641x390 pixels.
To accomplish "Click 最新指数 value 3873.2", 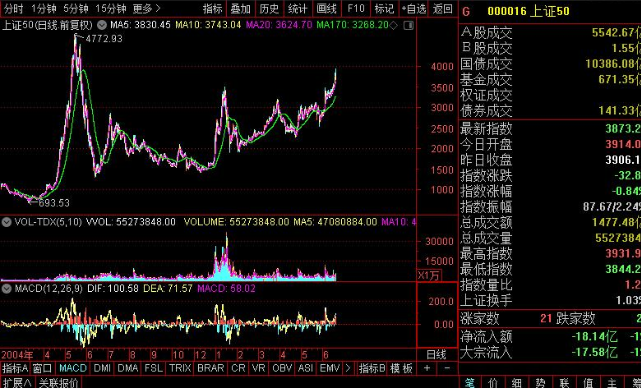I will click(623, 128).
